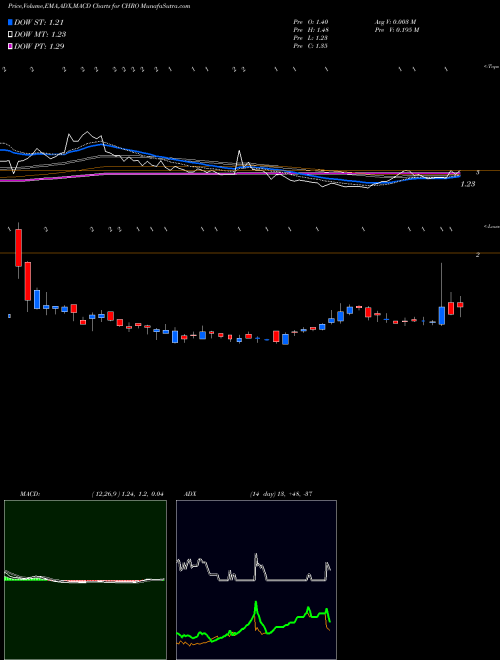The image size is (500, 660).
Task: Click the magenta DOW PT legend swatch
Action: (11, 46)
